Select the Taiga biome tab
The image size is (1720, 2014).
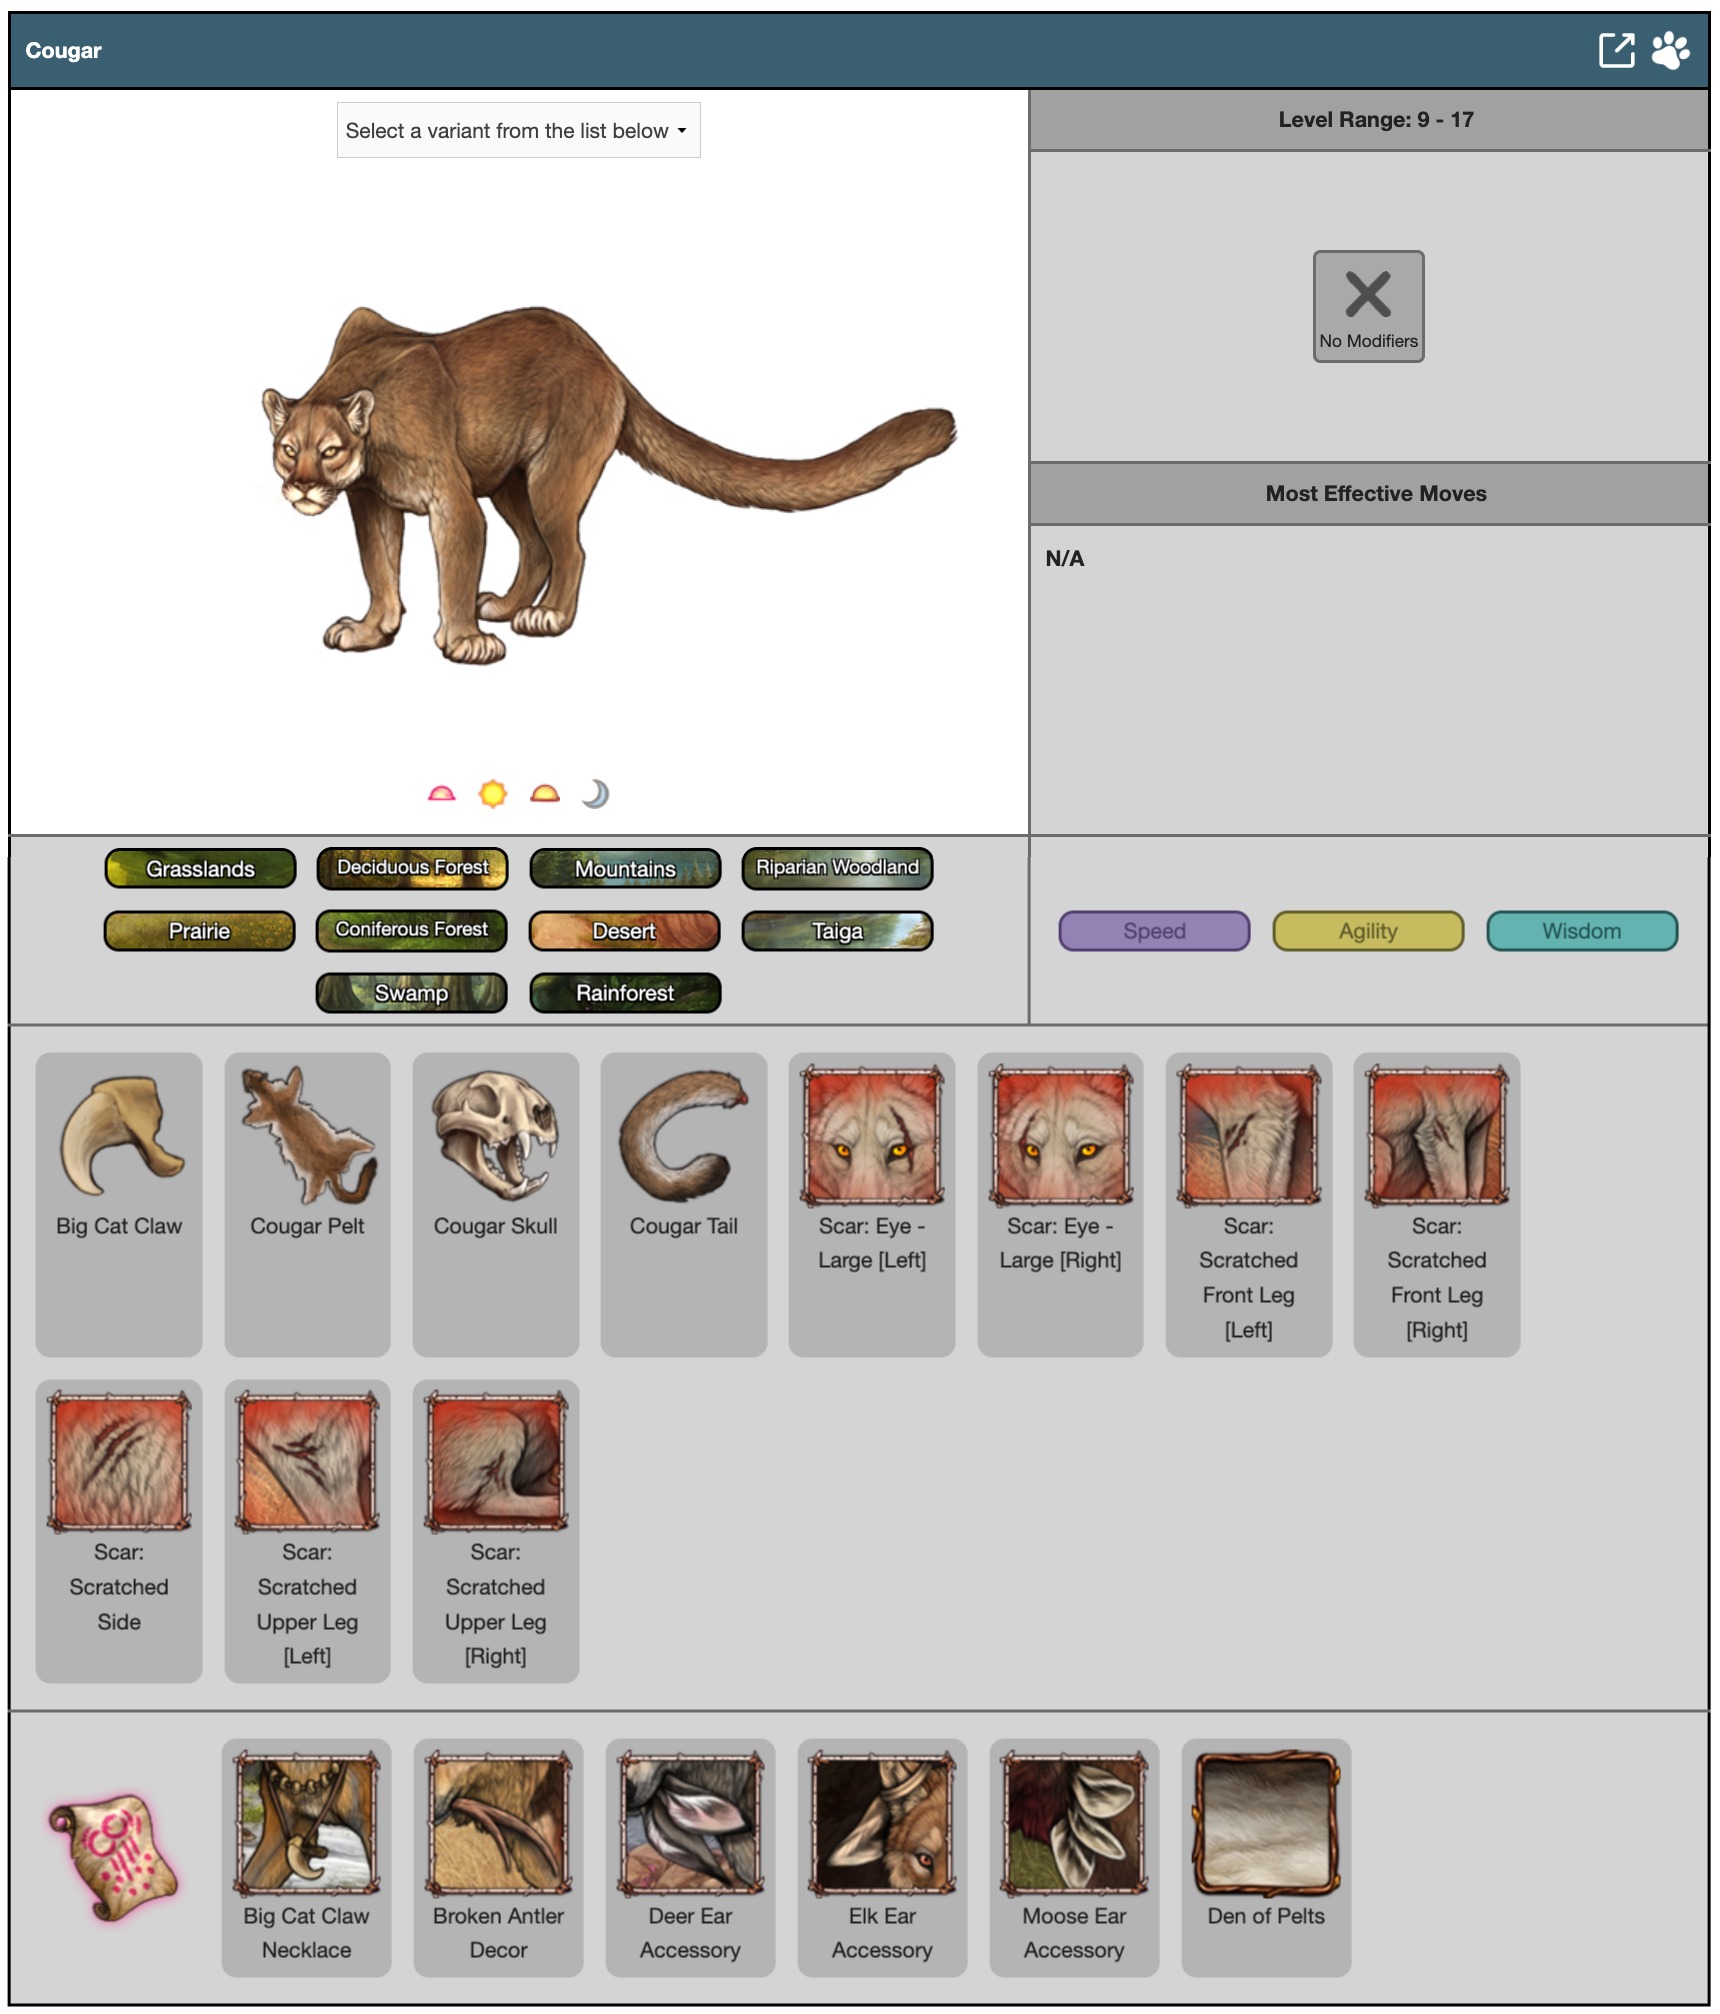837,931
